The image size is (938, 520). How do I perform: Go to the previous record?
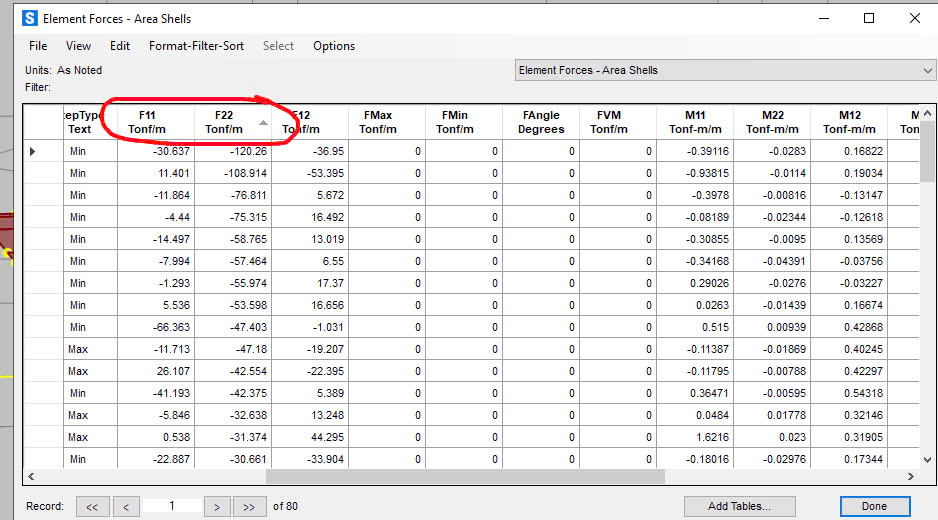coord(125,507)
